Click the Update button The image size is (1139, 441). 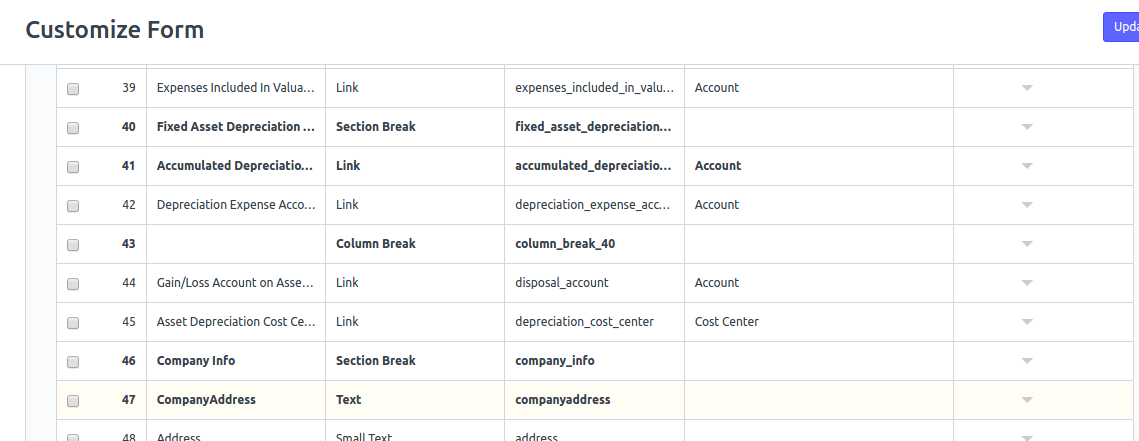(x=1121, y=27)
